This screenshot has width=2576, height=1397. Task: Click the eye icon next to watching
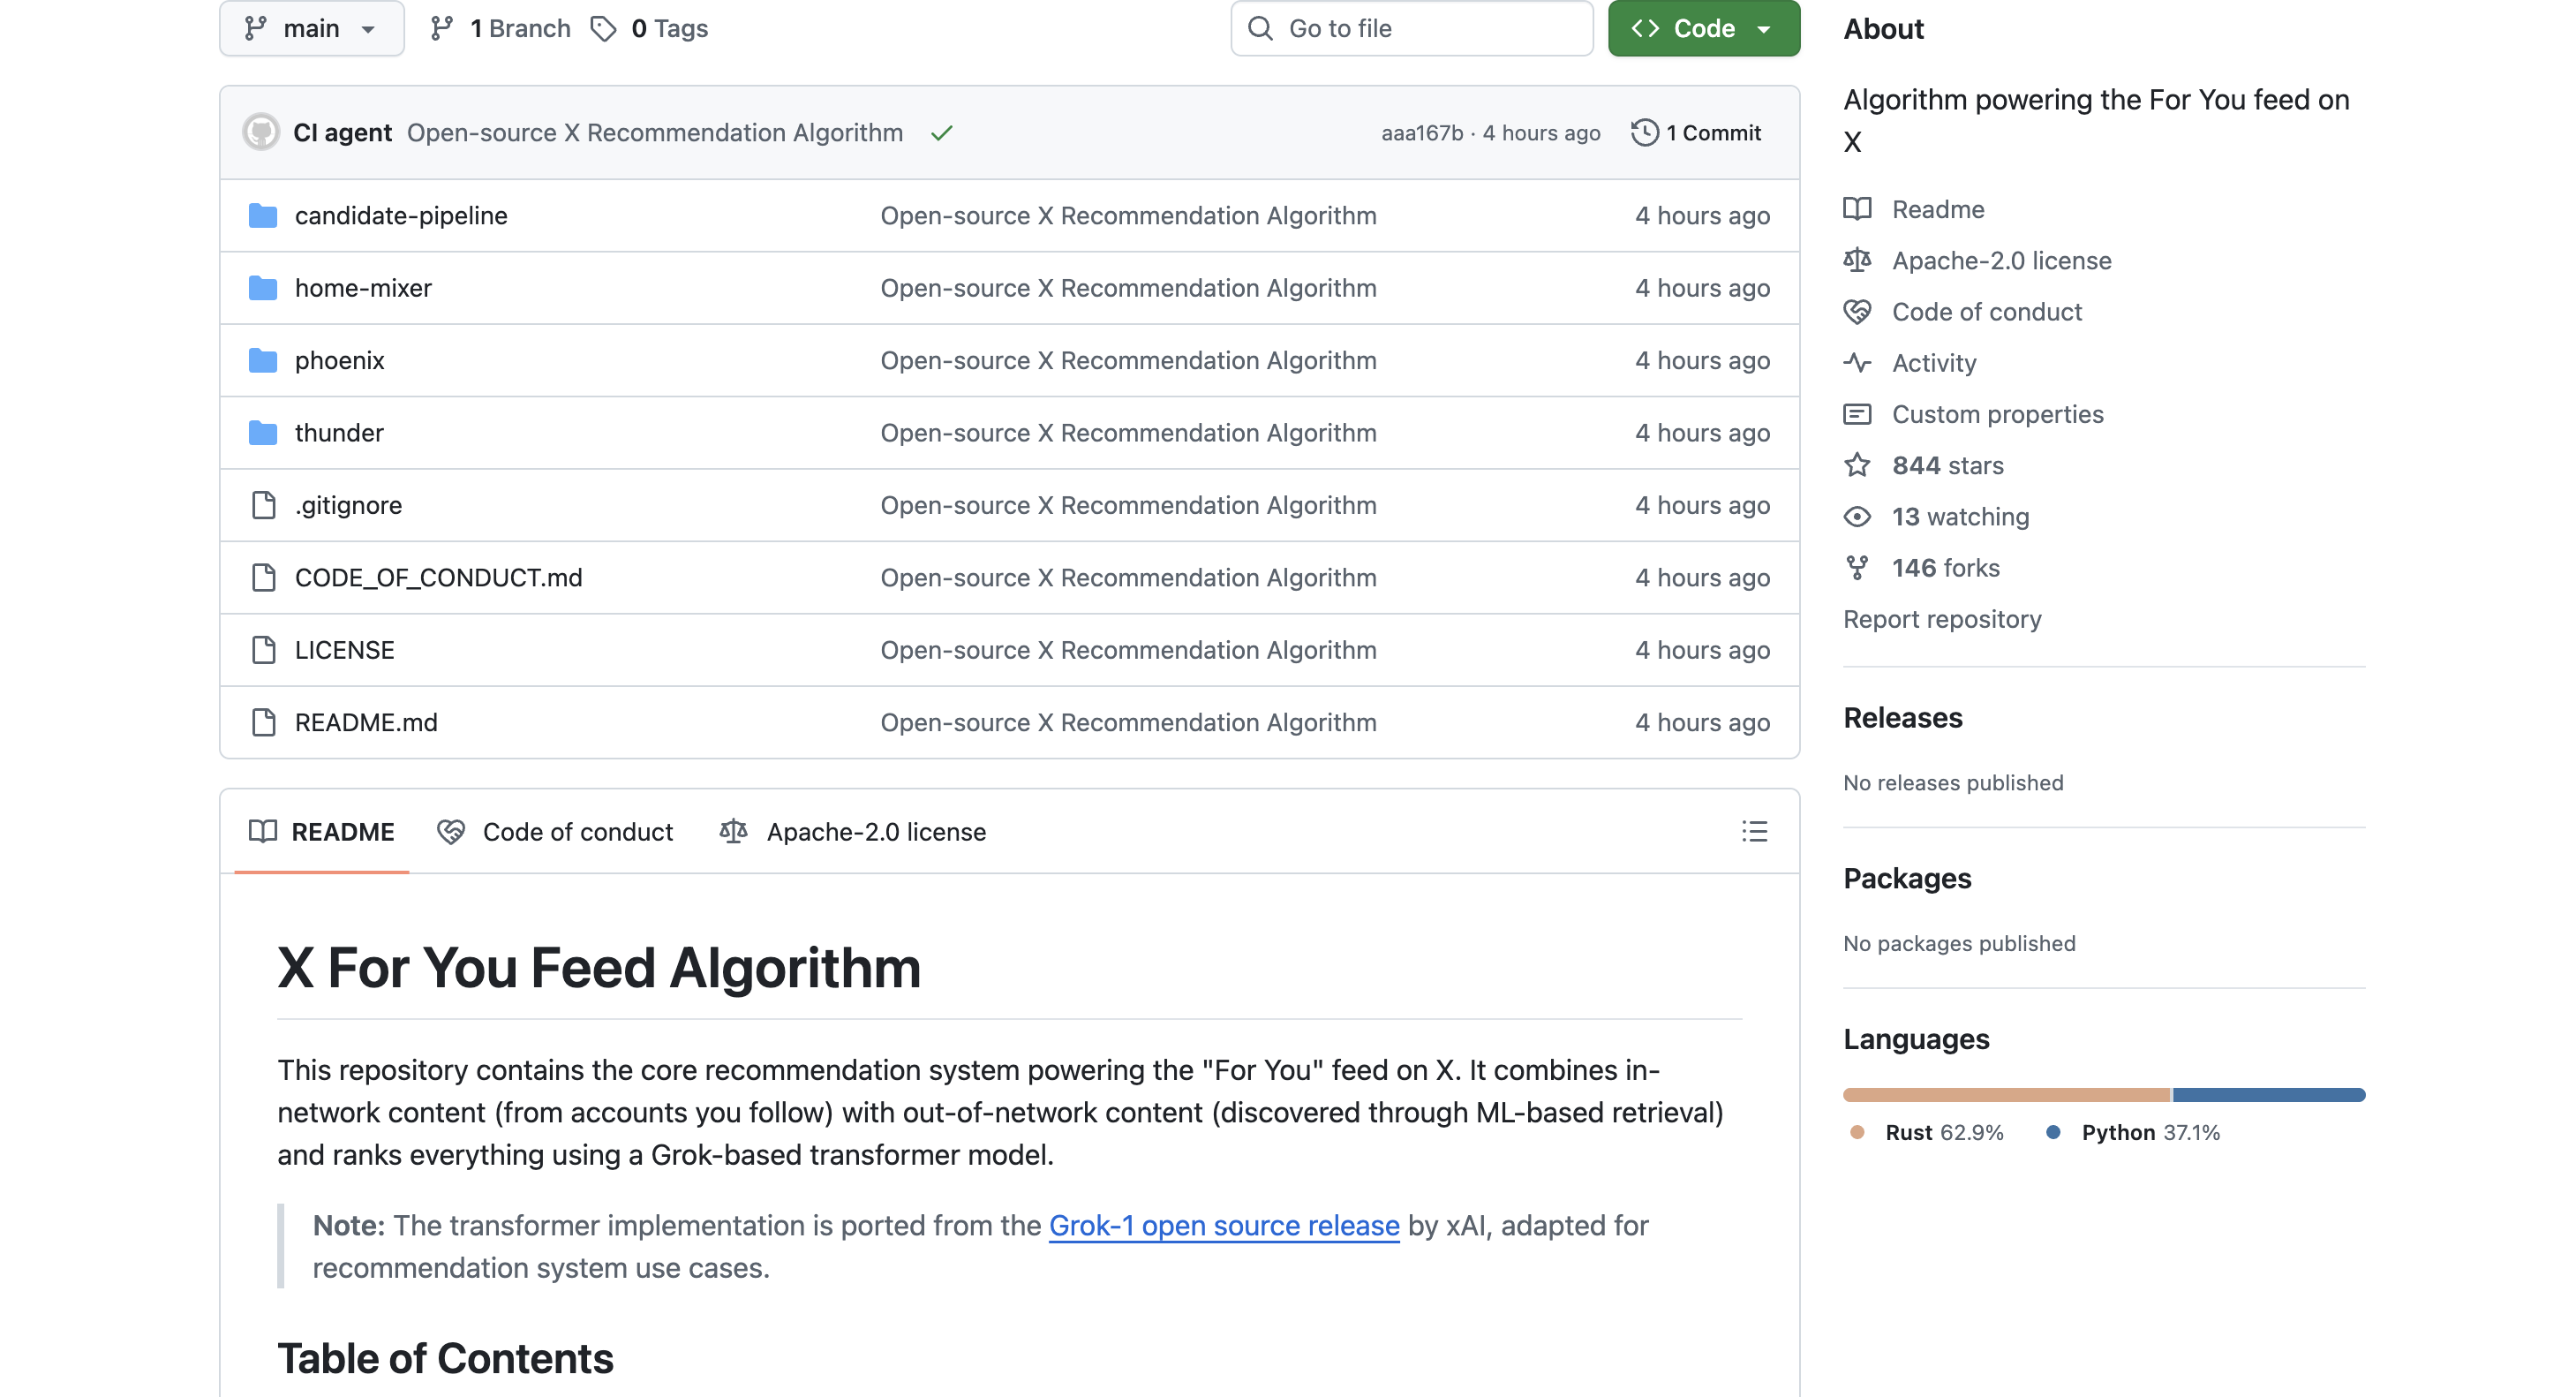point(1857,516)
